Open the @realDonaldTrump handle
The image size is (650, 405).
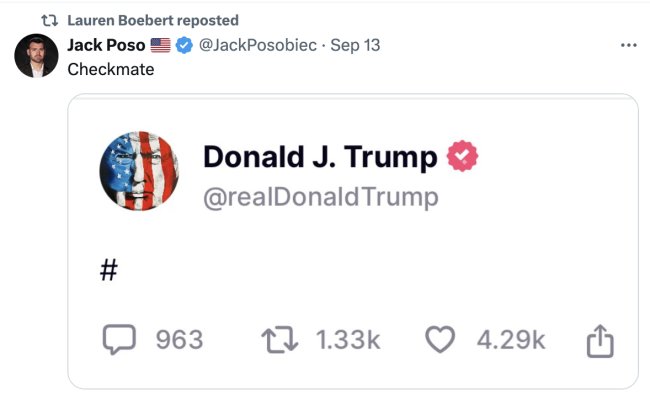320,197
